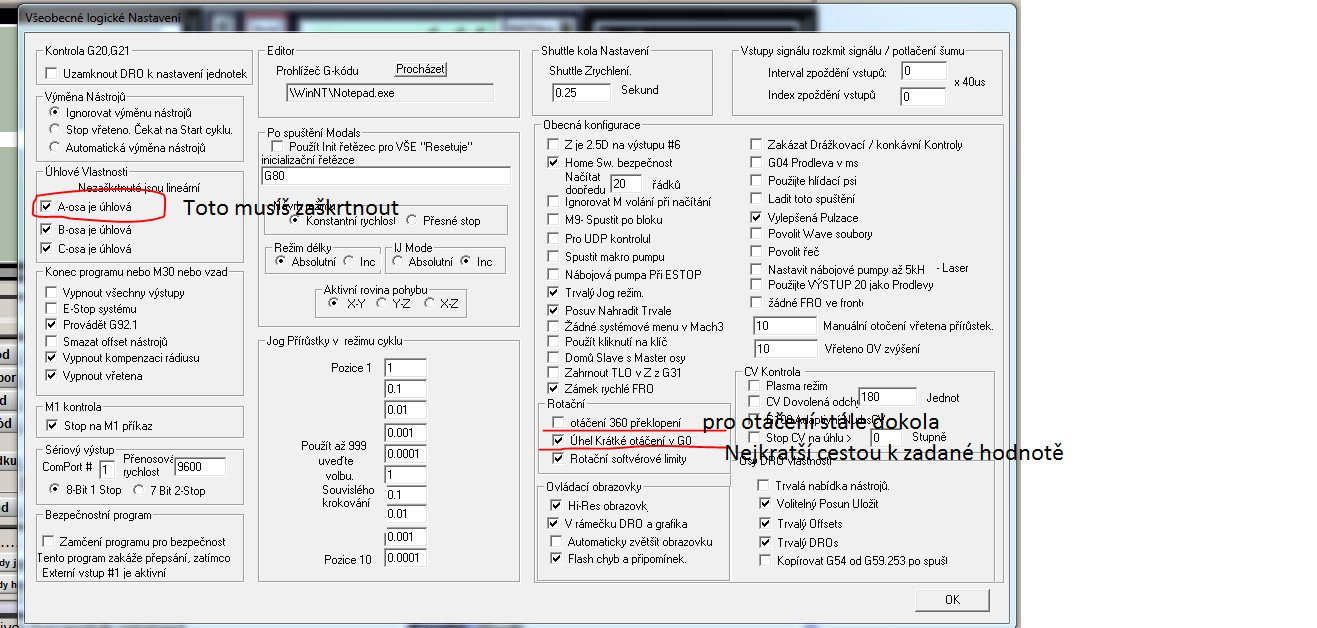Focus the Přenosová rychlost 9600 field

click(201, 466)
